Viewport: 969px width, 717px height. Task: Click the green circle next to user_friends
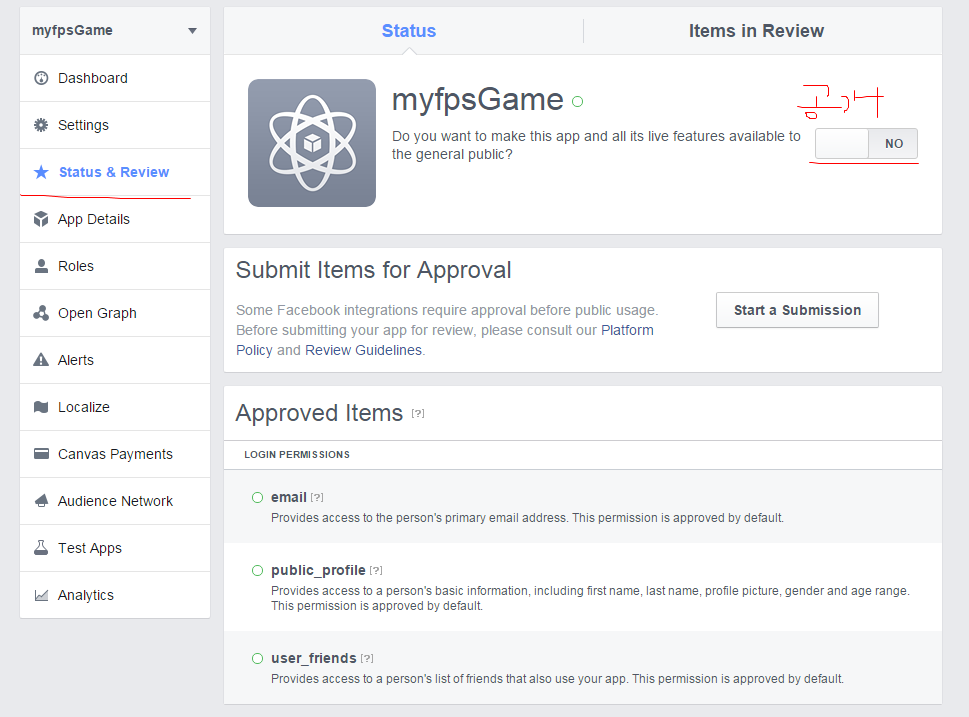tap(258, 658)
